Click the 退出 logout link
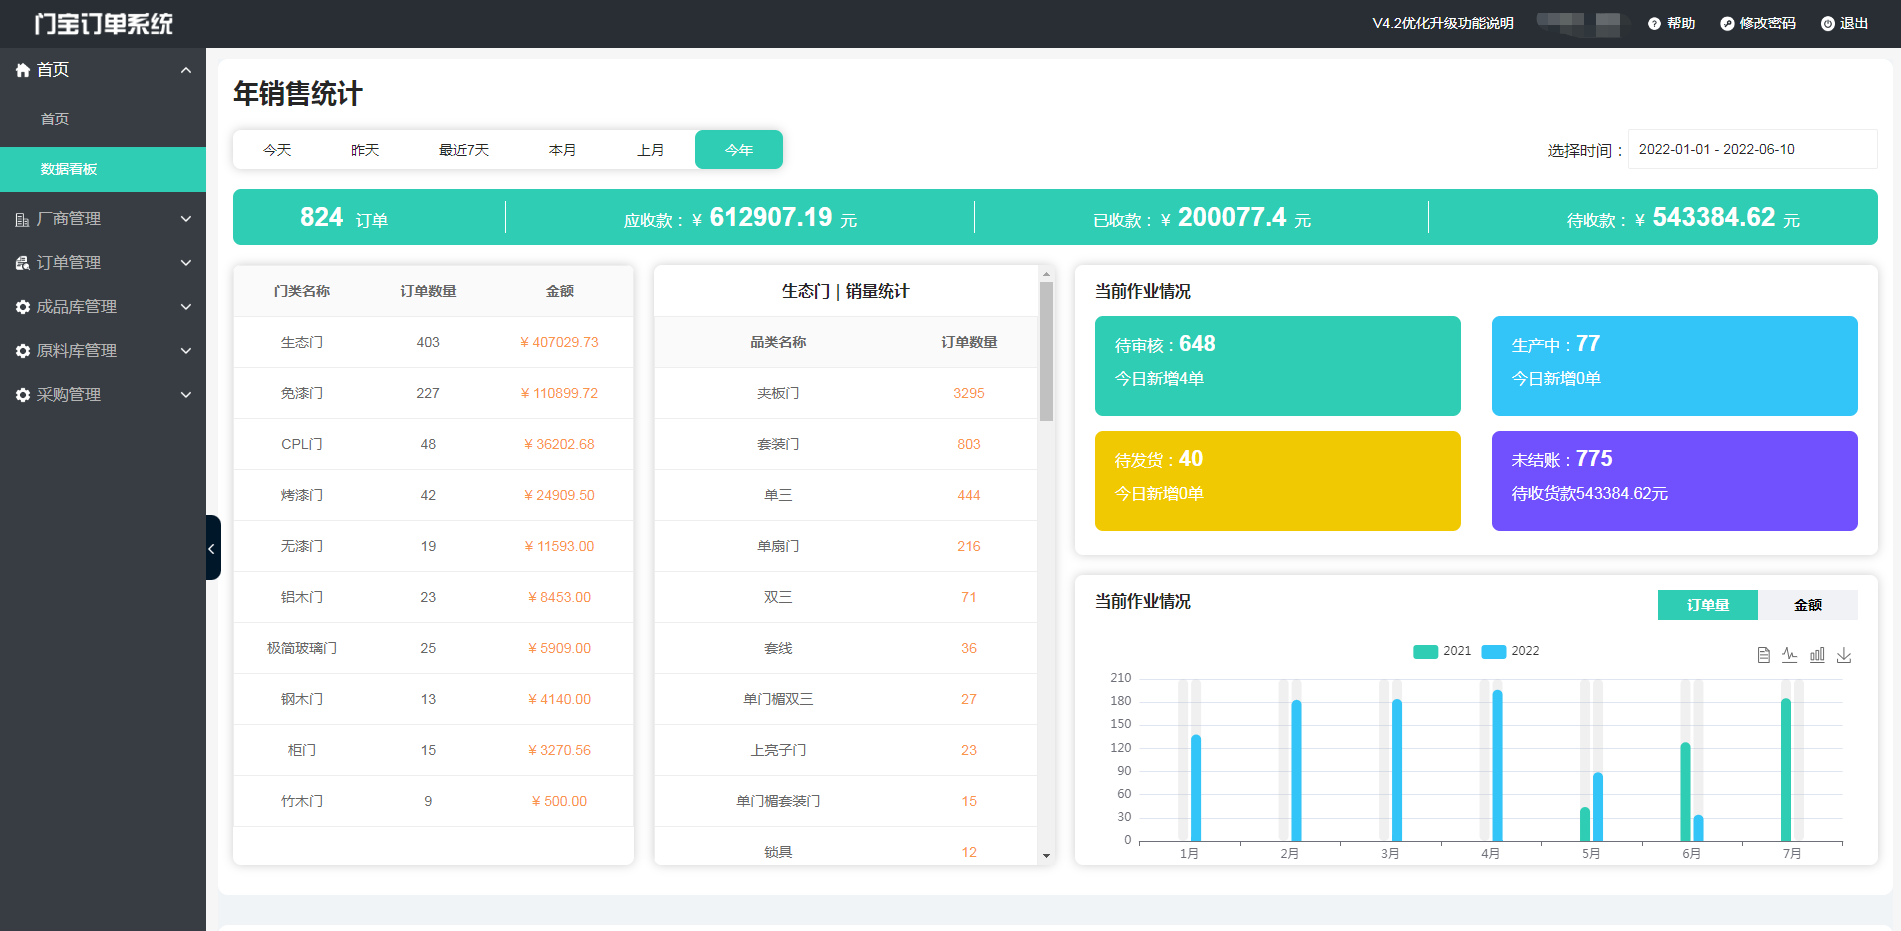 (1854, 24)
